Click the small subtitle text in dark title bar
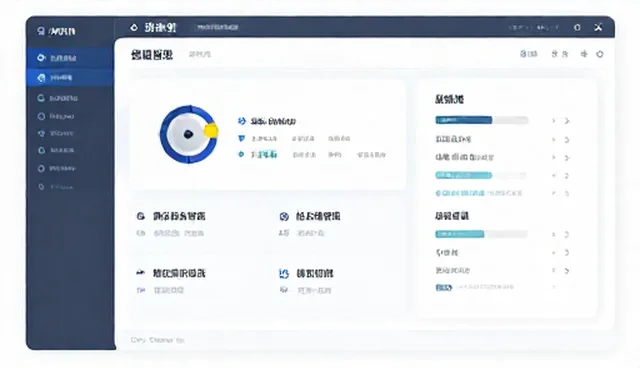The width and height of the screenshot is (640, 368). click(217, 27)
